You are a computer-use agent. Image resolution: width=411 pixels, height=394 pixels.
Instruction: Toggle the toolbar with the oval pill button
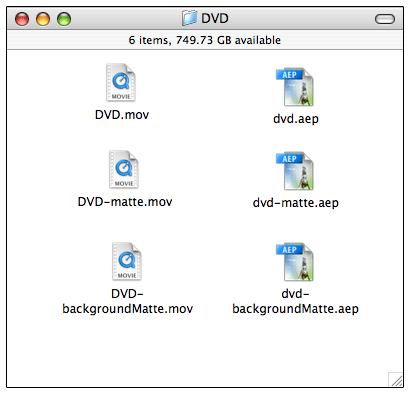(x=385, y=19)
